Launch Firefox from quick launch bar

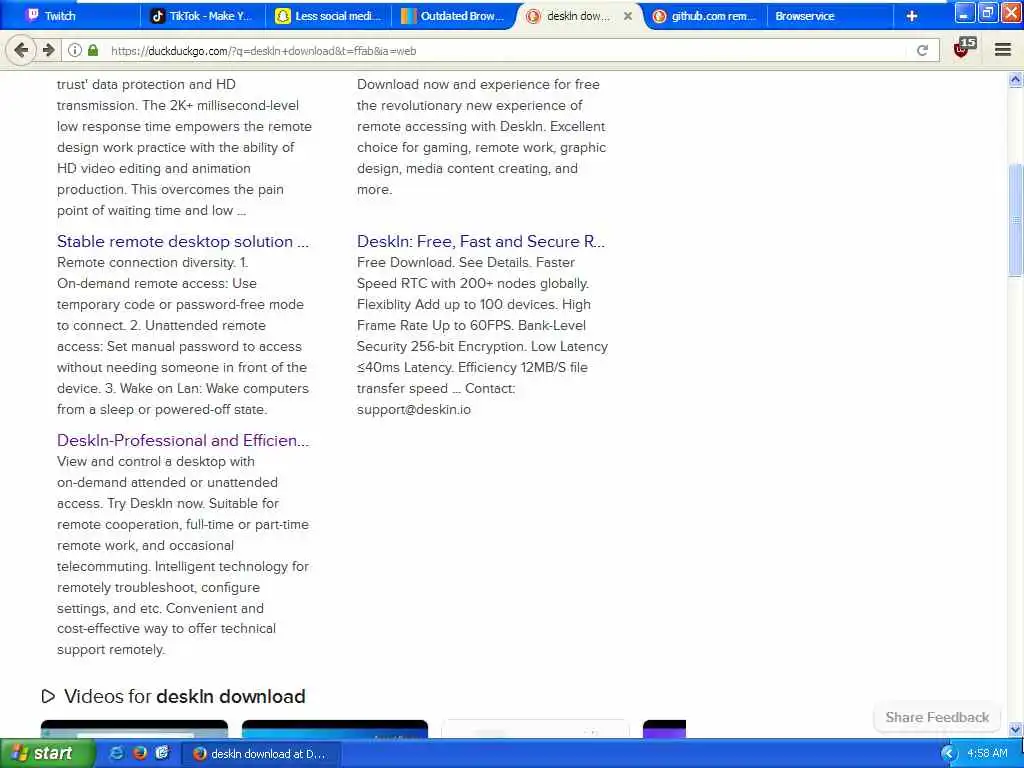tap(139, 753)
